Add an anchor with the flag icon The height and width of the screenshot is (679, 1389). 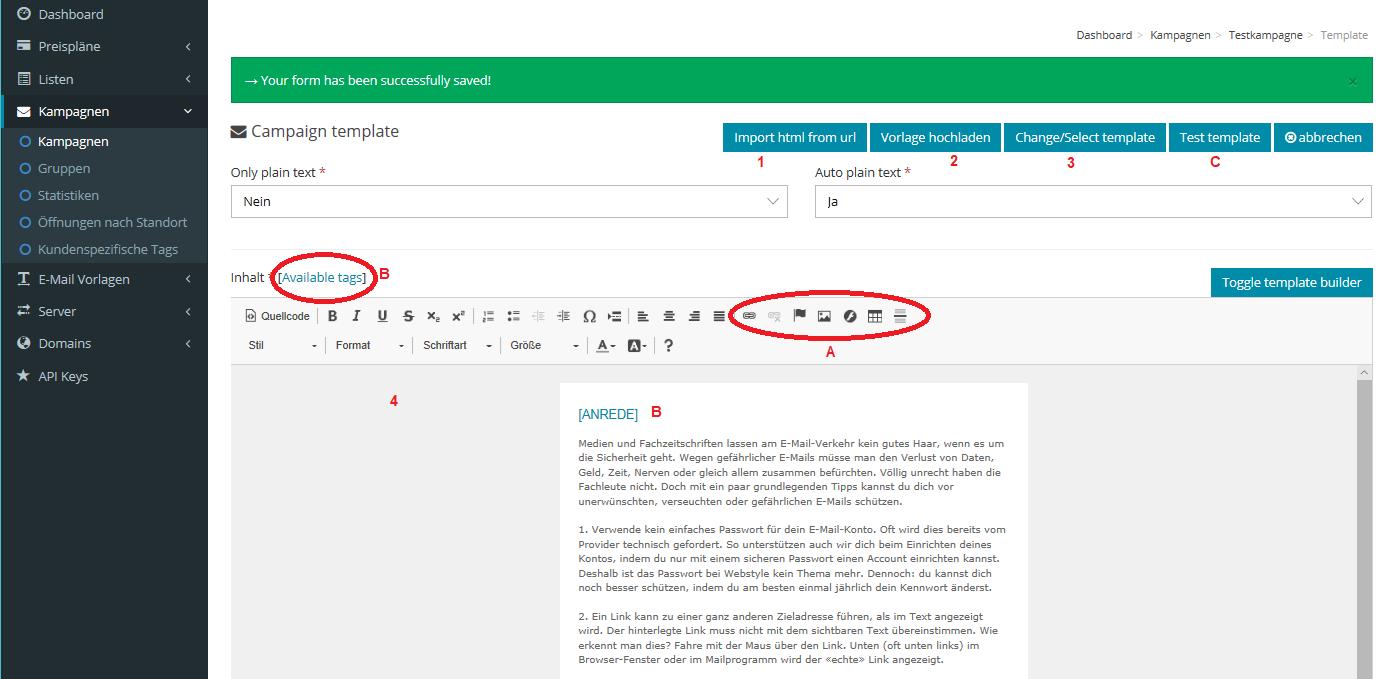coord(799,316)
